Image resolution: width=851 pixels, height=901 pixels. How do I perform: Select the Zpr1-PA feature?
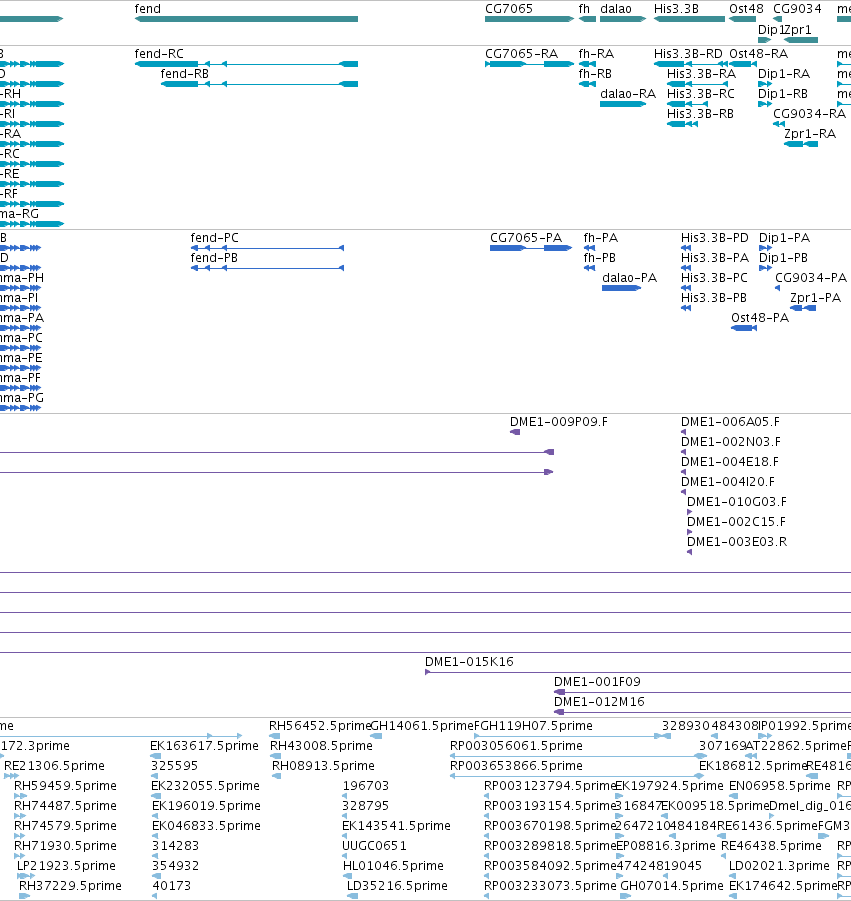coord(803,309)
